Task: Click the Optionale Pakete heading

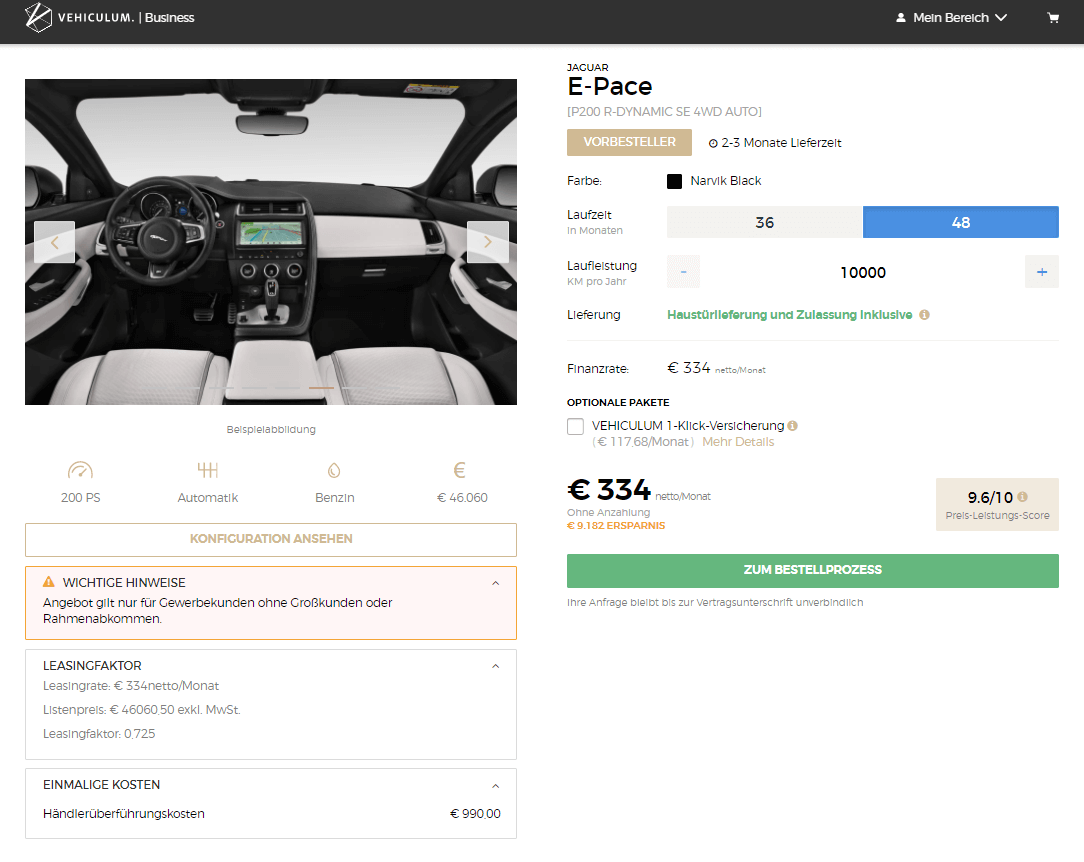Action: 618,402
